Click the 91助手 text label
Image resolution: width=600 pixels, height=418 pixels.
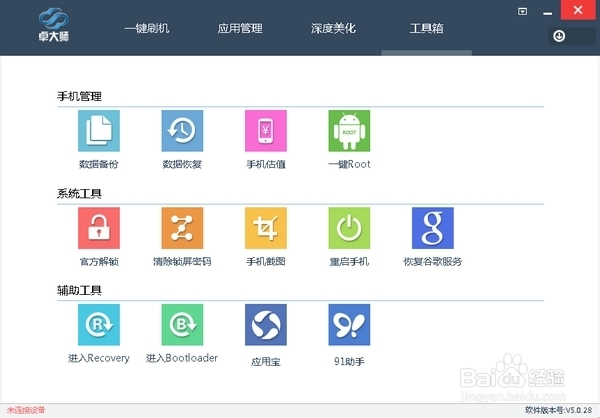pyautogui.click(x=349, y=362)
